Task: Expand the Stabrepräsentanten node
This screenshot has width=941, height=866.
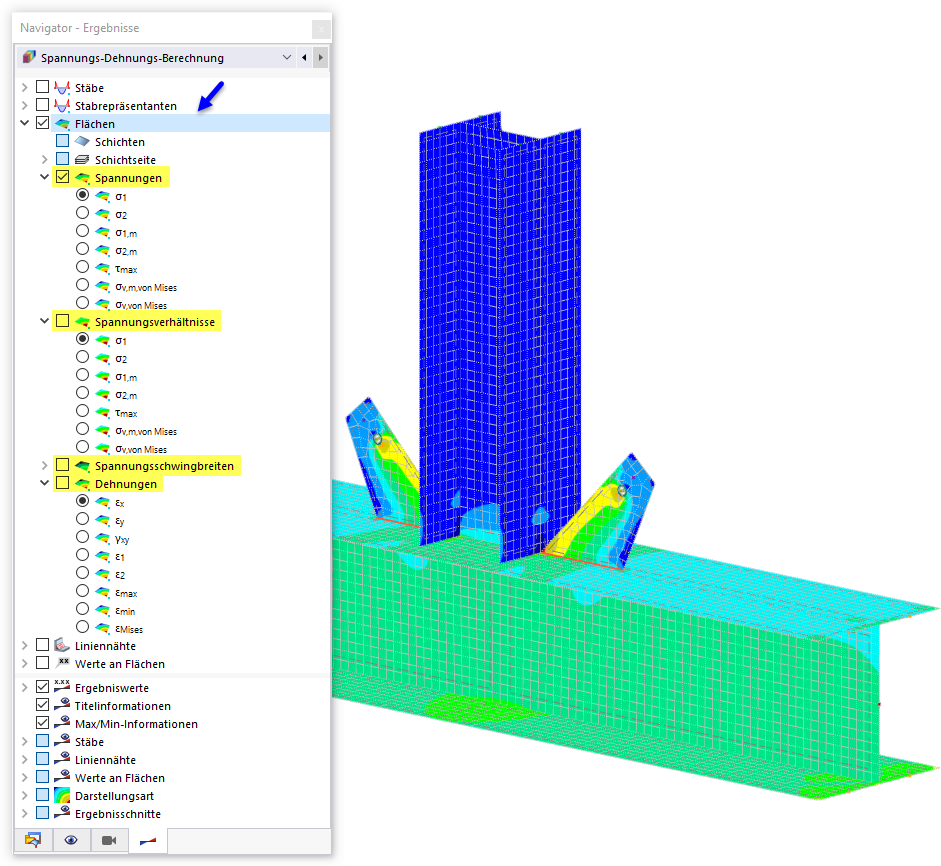Action: click(25, 106)
